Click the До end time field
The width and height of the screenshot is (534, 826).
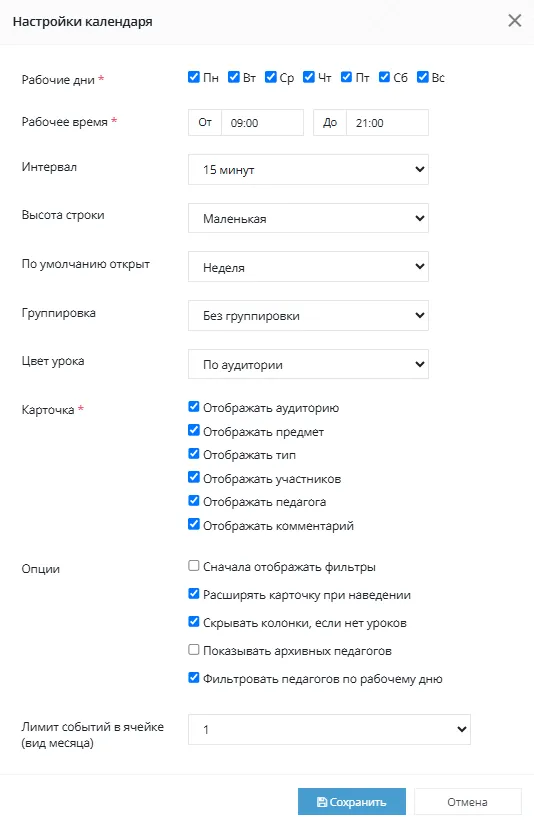387,123
